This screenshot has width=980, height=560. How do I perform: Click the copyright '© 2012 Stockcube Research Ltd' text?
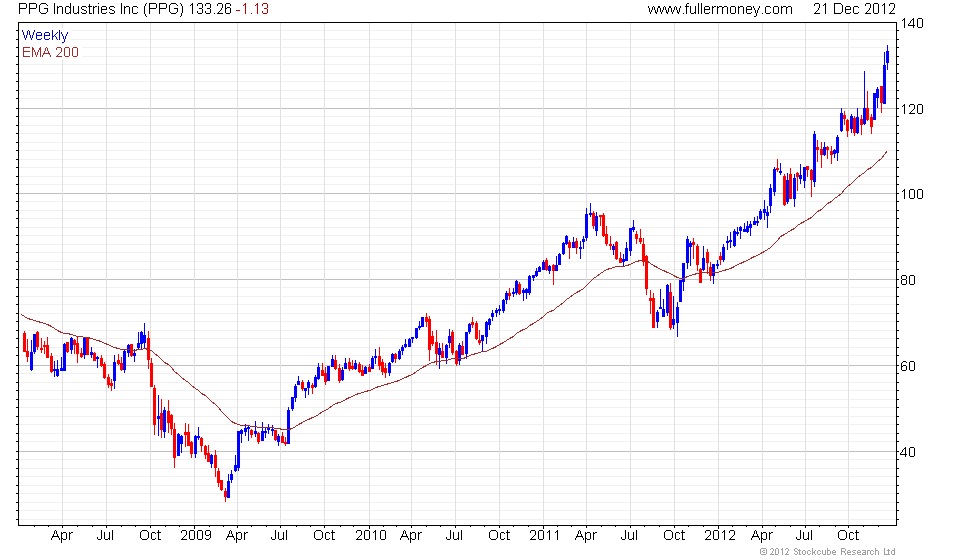tap(828, 552)
